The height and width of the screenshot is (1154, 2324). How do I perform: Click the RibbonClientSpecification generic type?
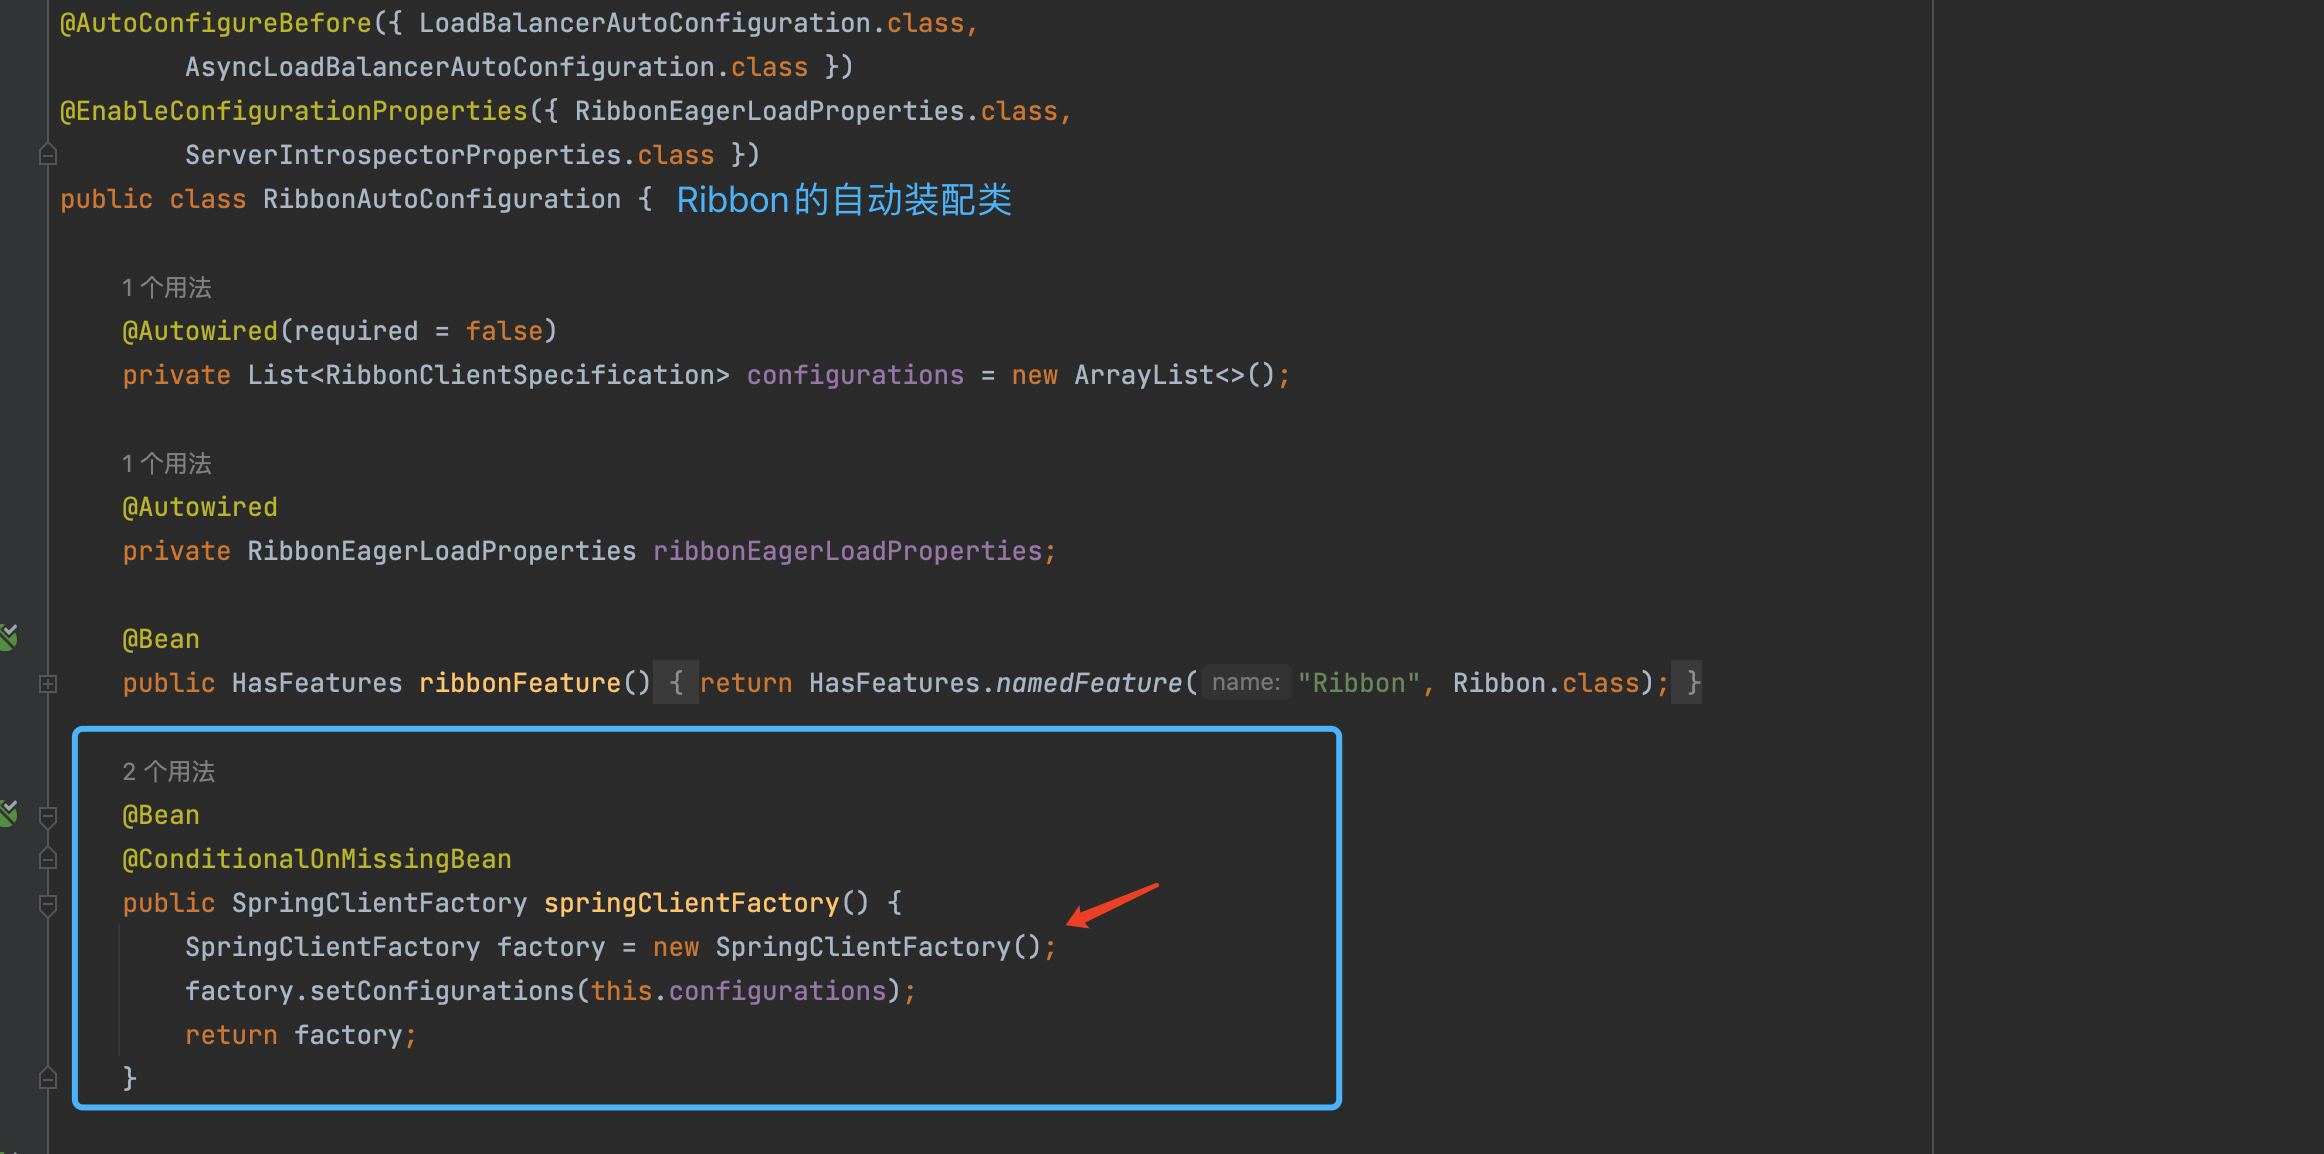[x=520, y=375]
